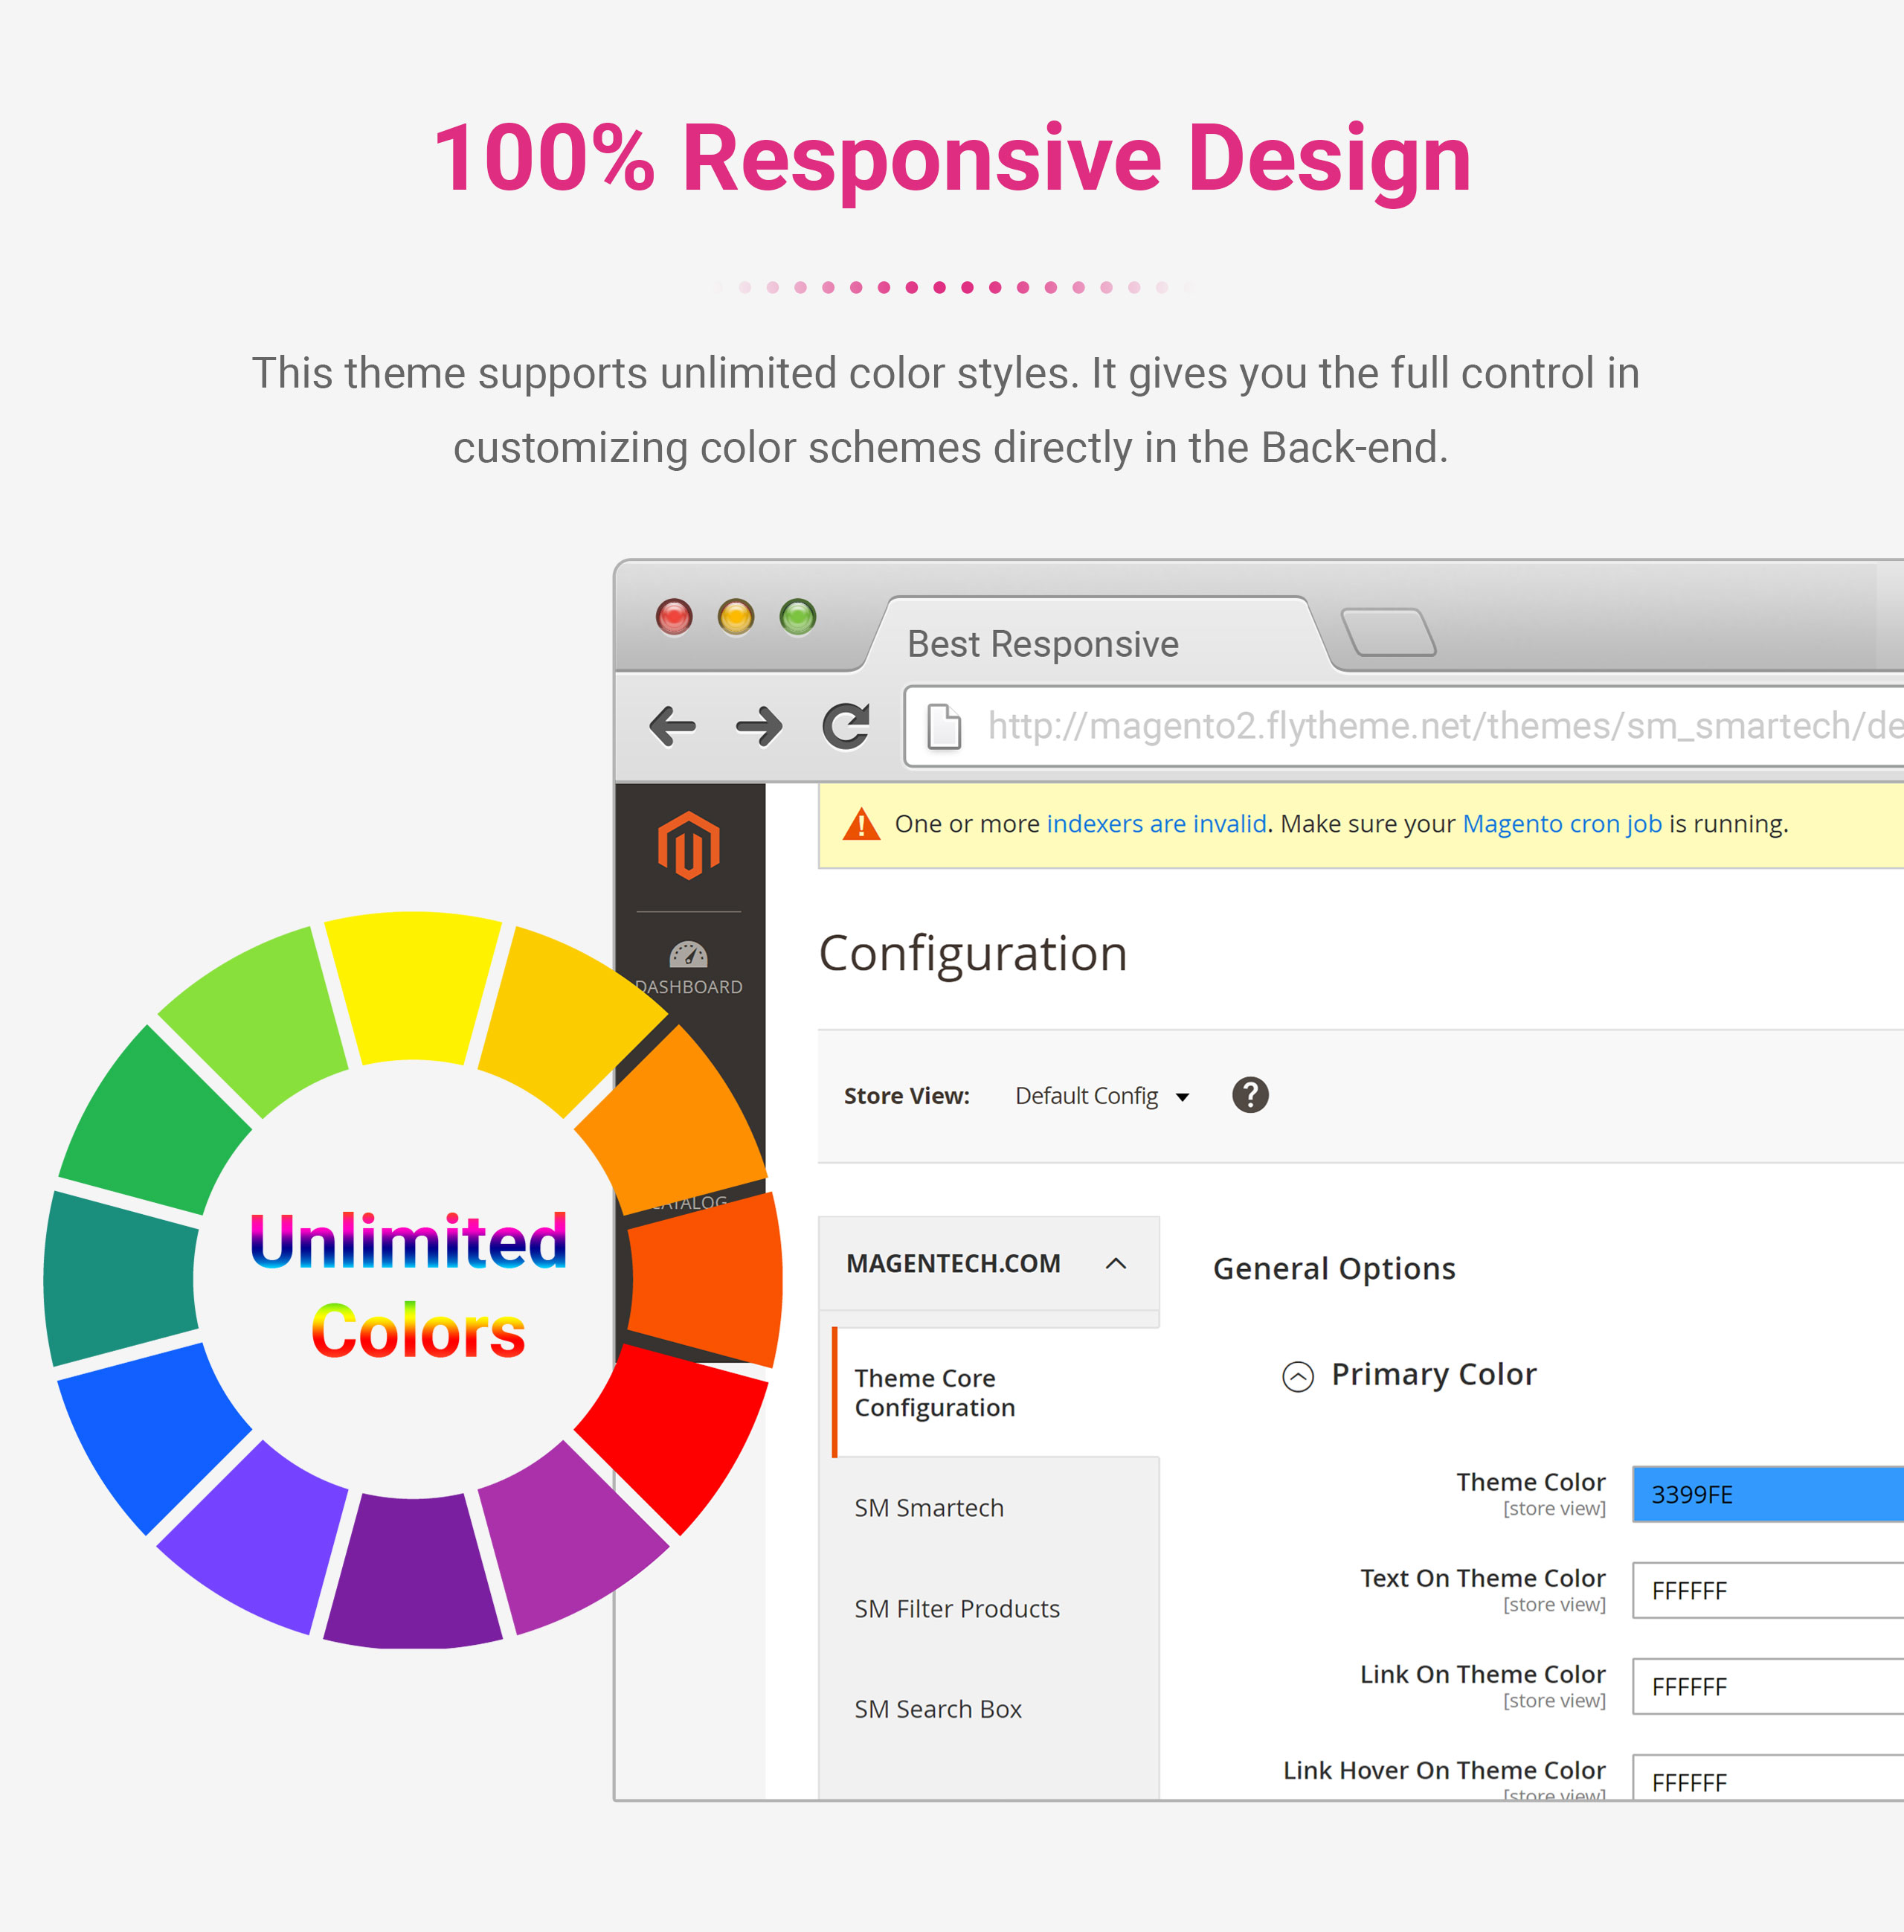Click the help question mark icon
The height and width of the screenshot is (1932, 1904).
1250,1095
